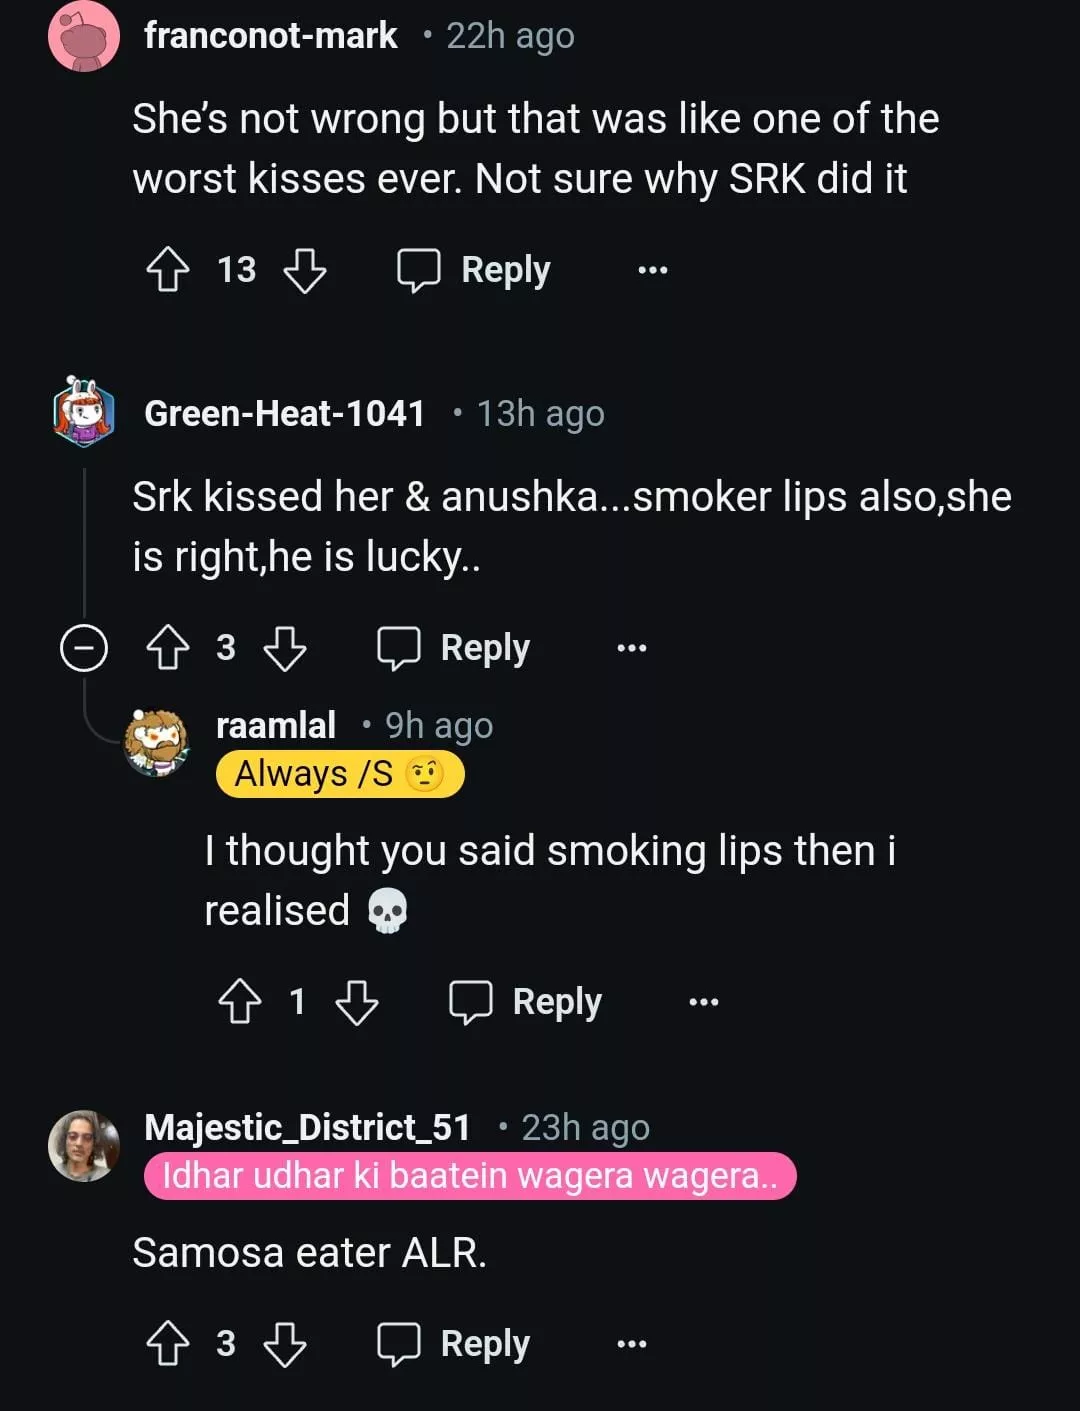Downvote Green-Heat-1041's comment
Image resolution: width=1080 pixels, height=1411 pixels.
point(284,647)
